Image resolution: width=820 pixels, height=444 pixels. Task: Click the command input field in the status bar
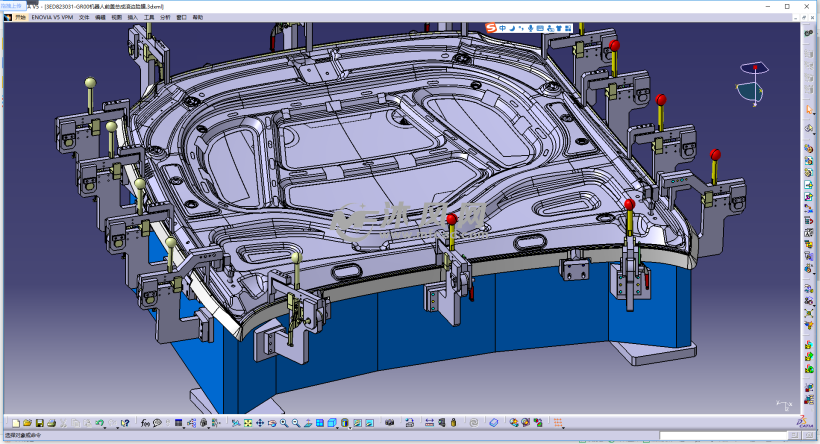pos(723,435)
